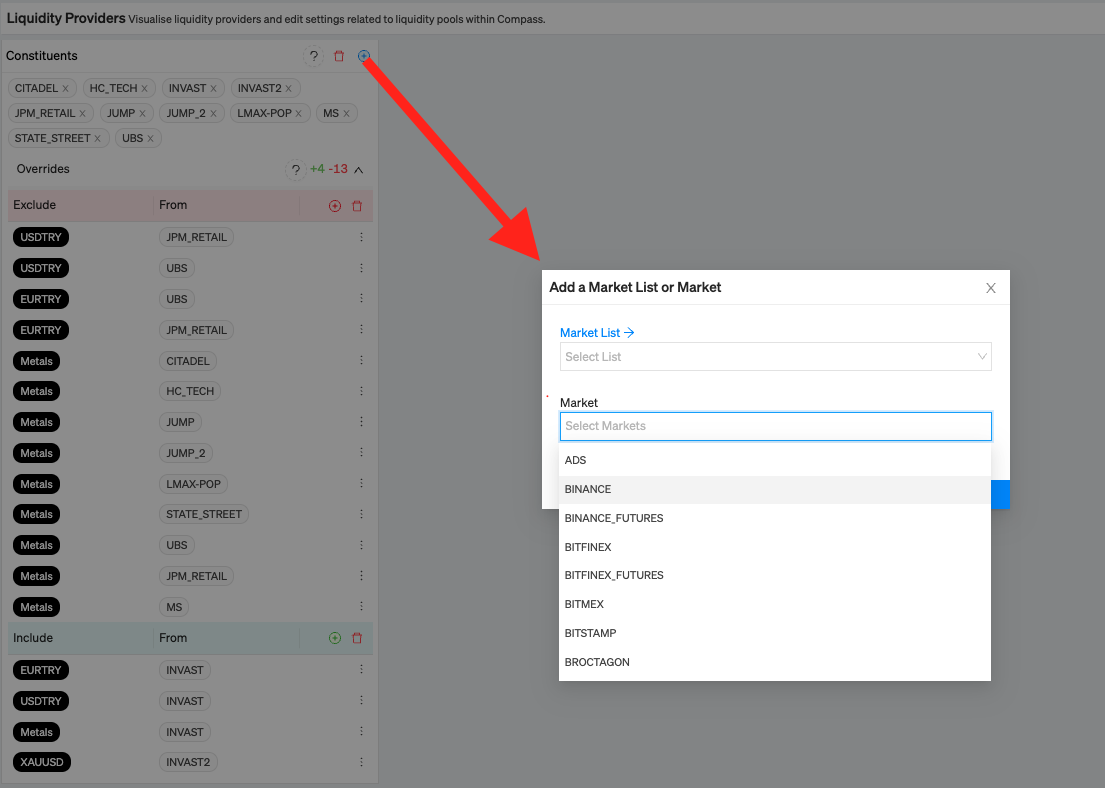This screenshot has width=1105, height=788.
Task: Open row menu for EURTRY from INVAST
Action: [362, 669]
